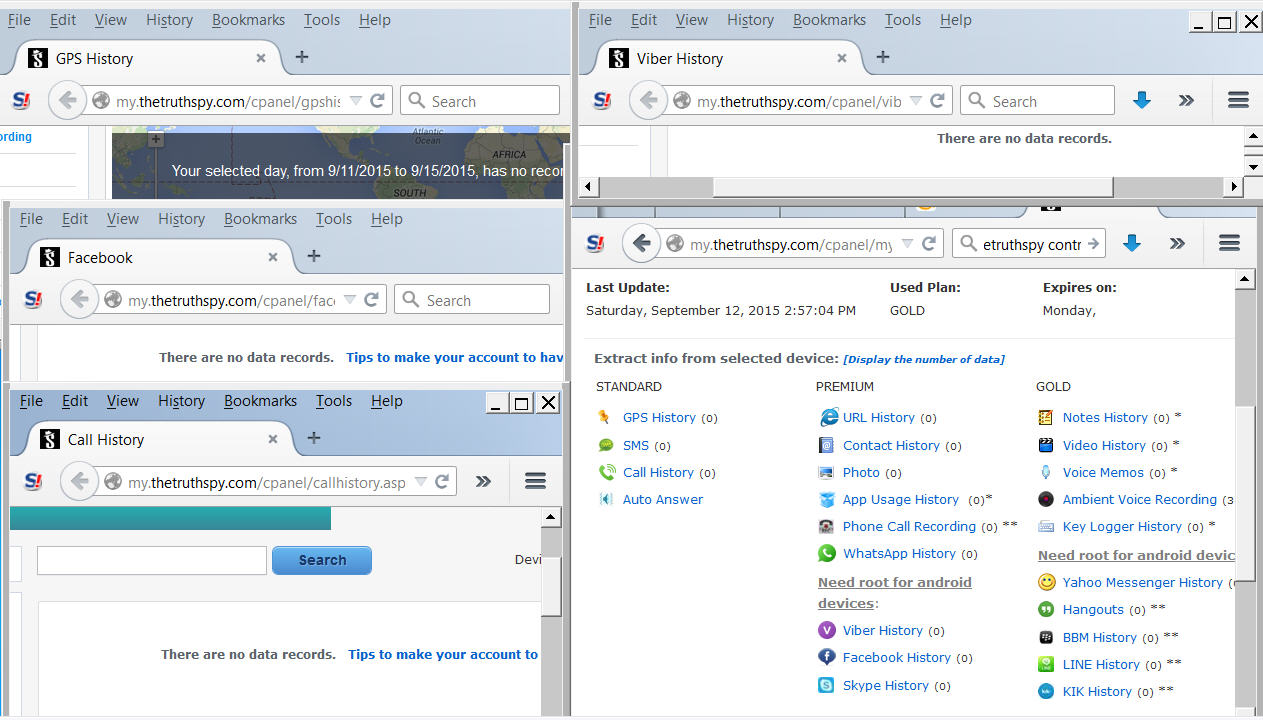Click the Photo picture icon
1263x720 pixels.
pos(826,472)
